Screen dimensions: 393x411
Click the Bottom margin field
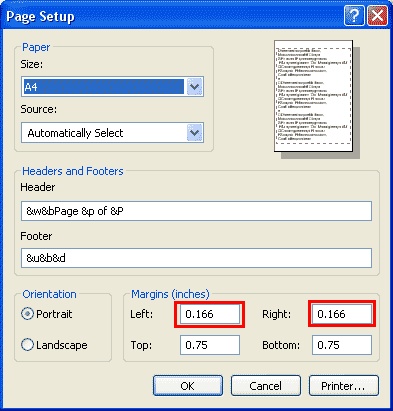[x=342, y=345]
